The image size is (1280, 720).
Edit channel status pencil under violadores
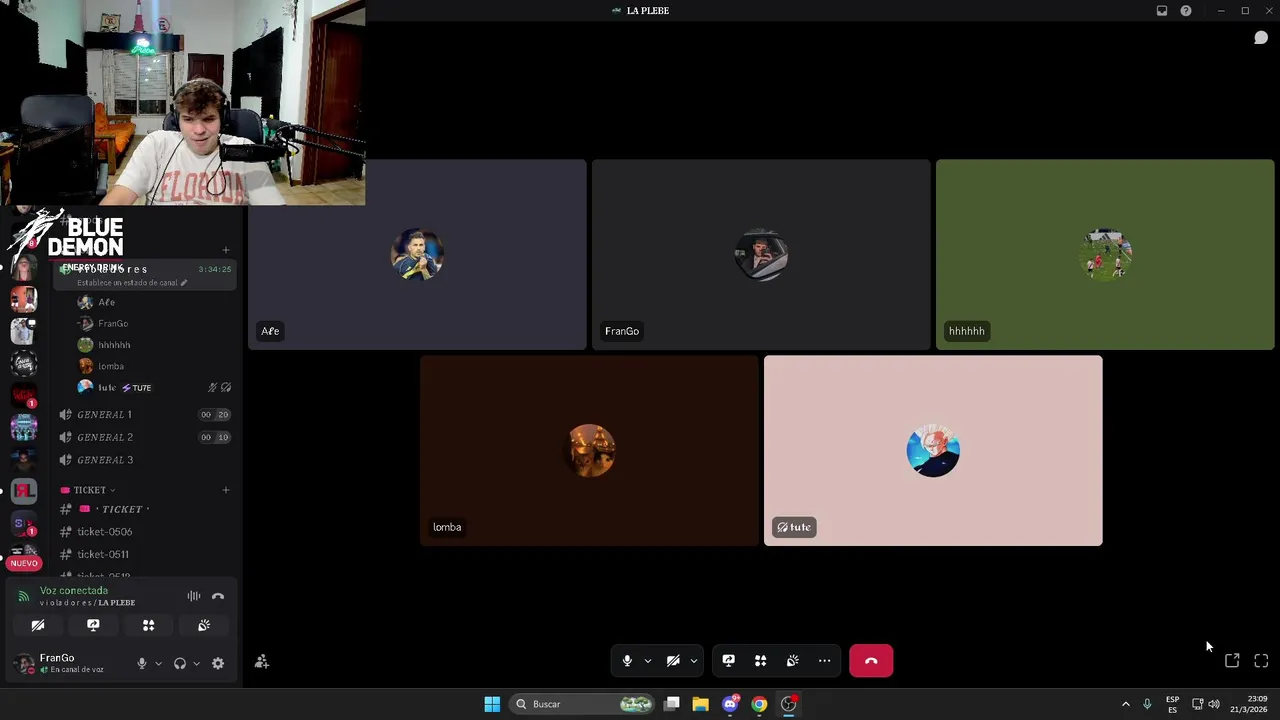click(x=184, y=283)
